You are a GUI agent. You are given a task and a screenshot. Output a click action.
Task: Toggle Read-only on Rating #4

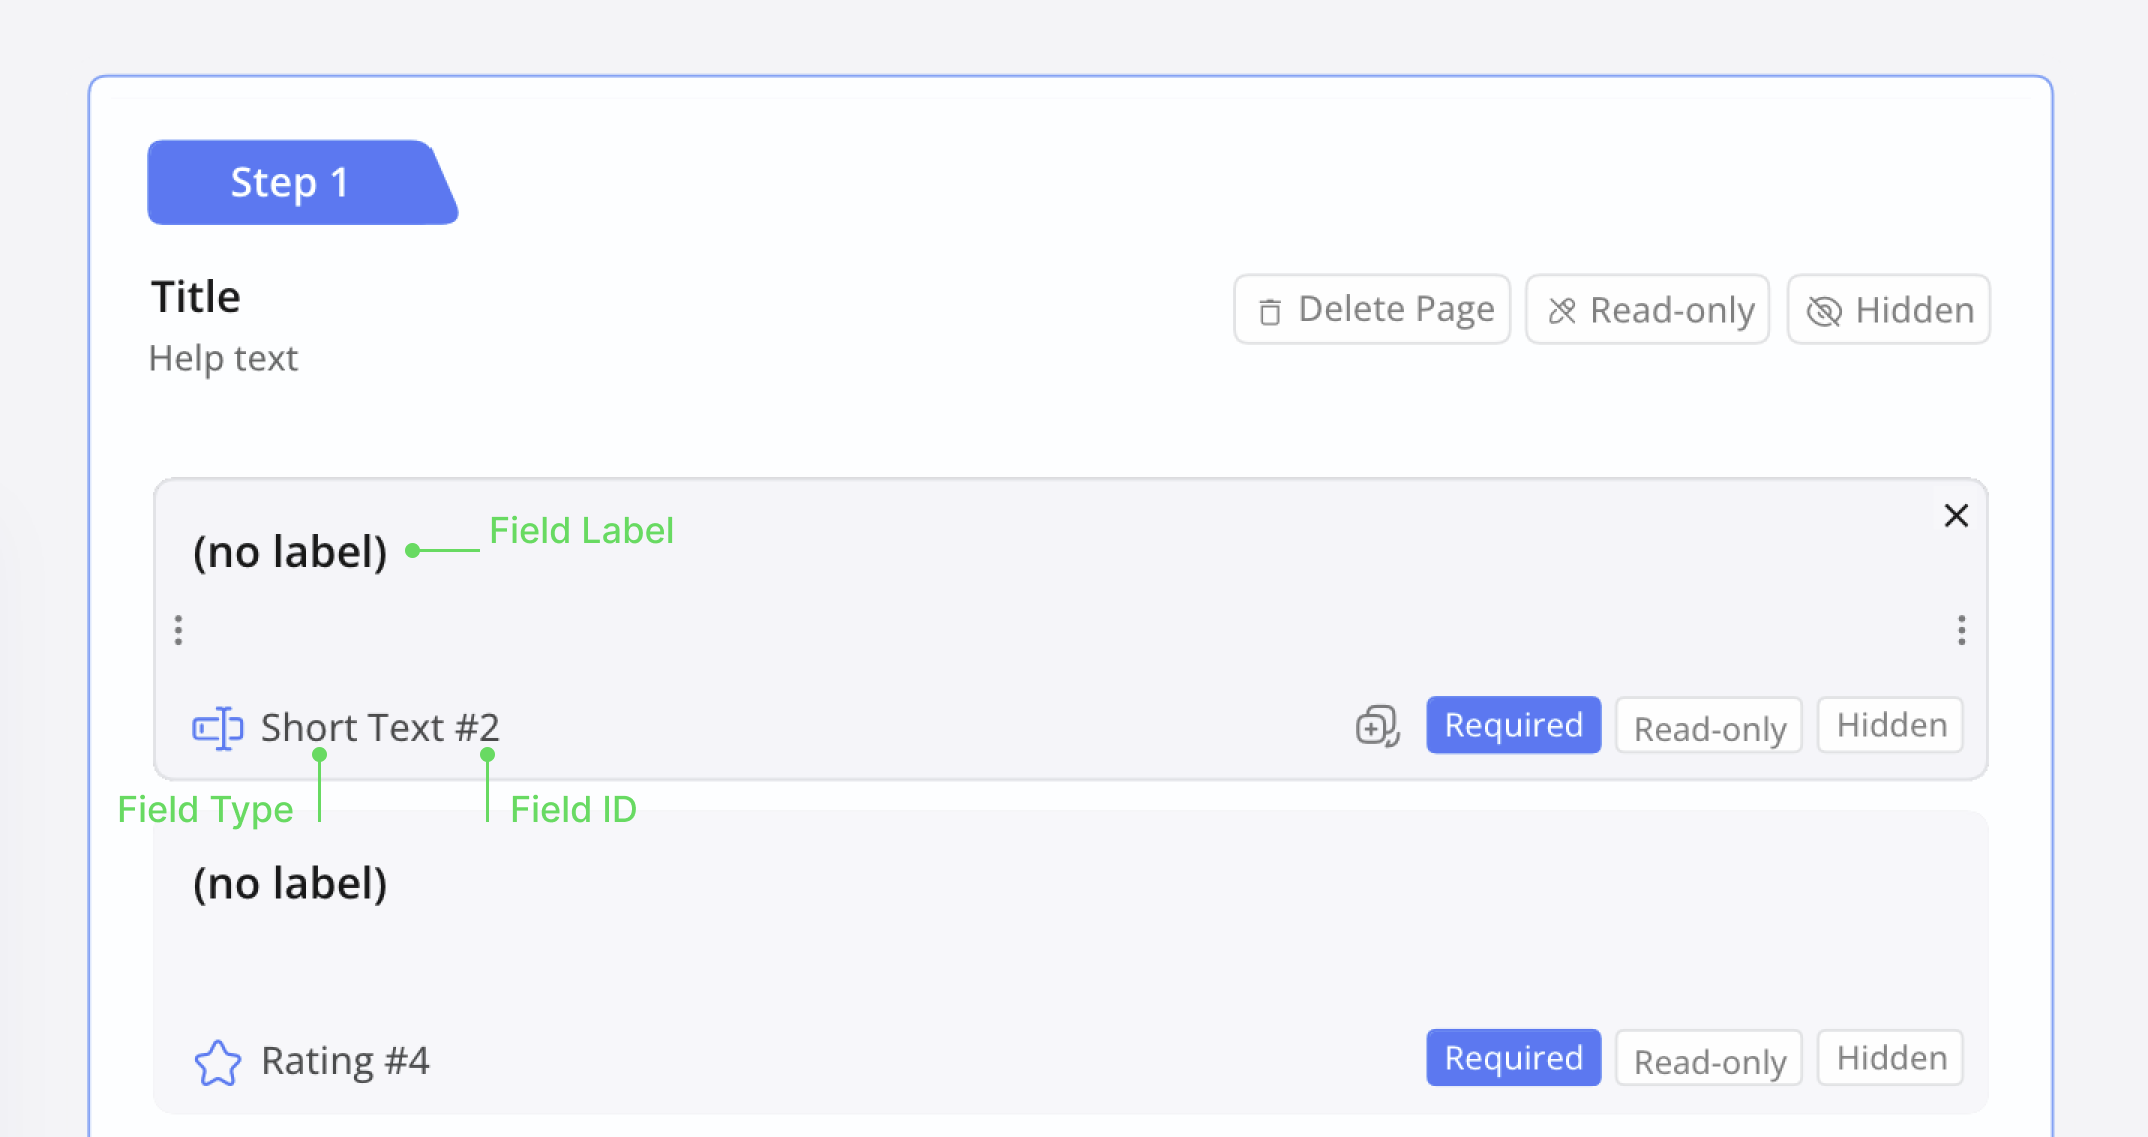(1709, 1060)
